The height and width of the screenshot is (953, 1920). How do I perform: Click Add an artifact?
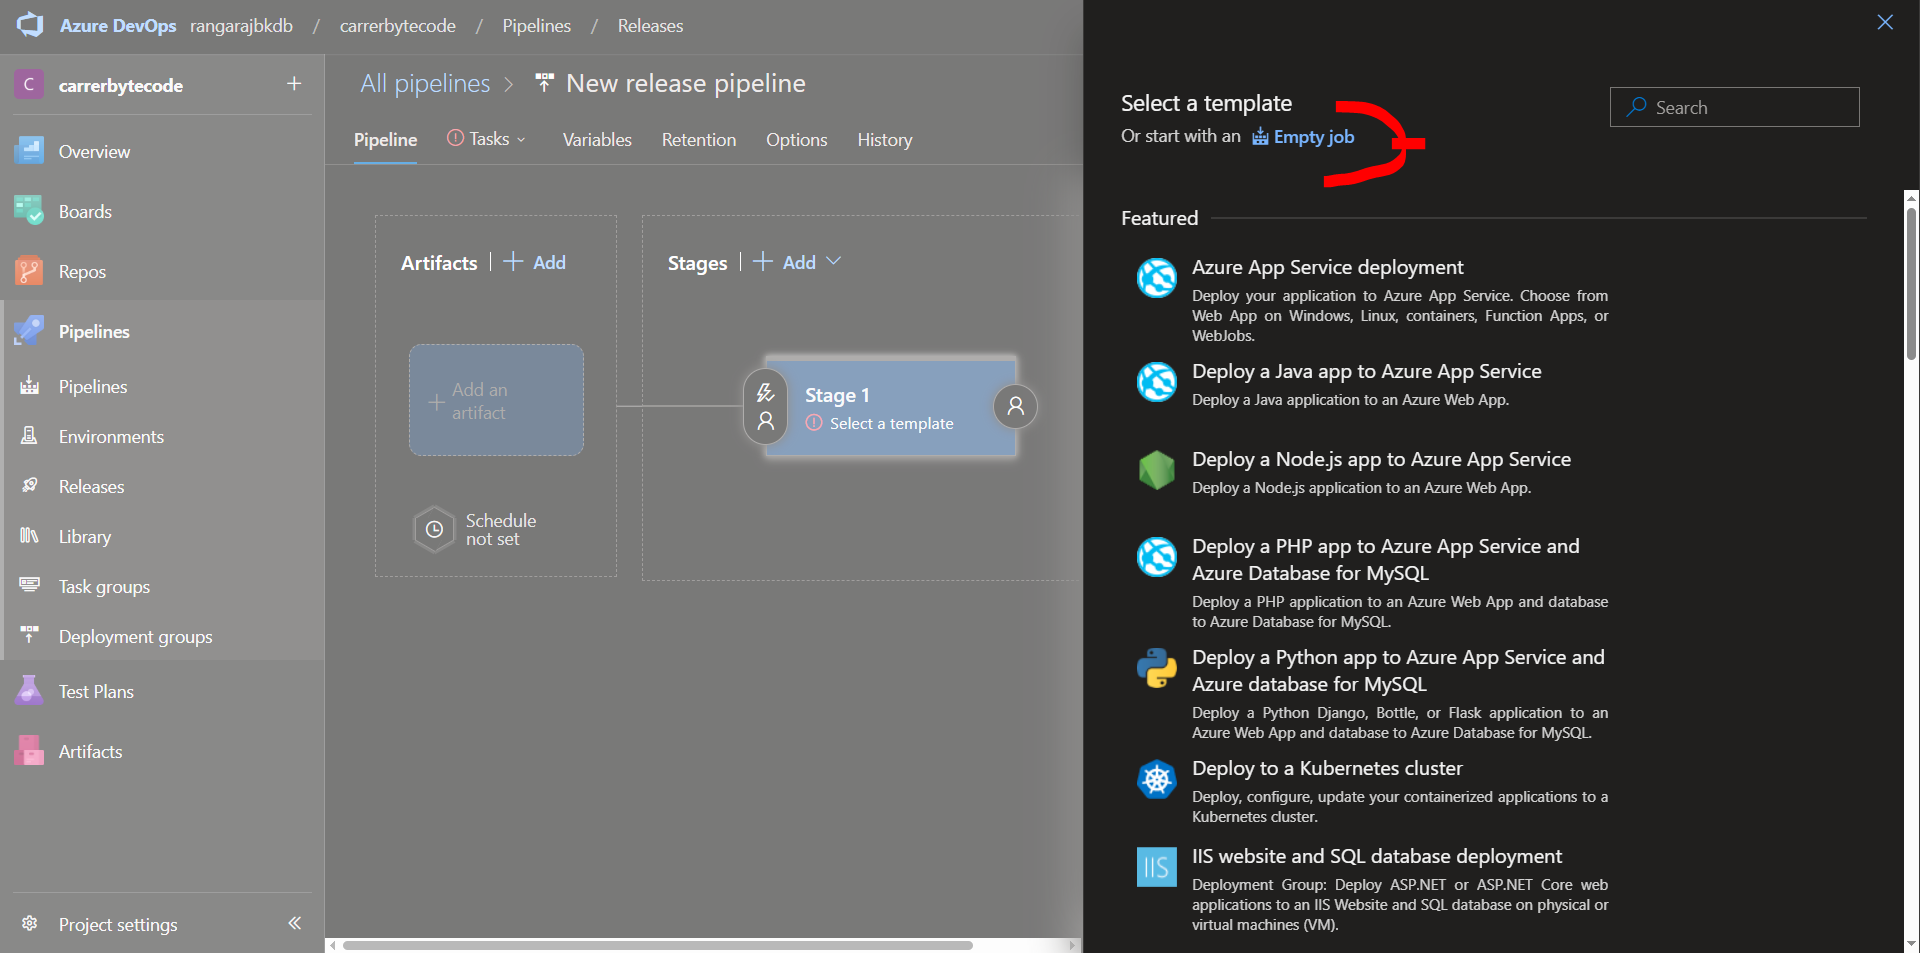click(x=495, y=400)
